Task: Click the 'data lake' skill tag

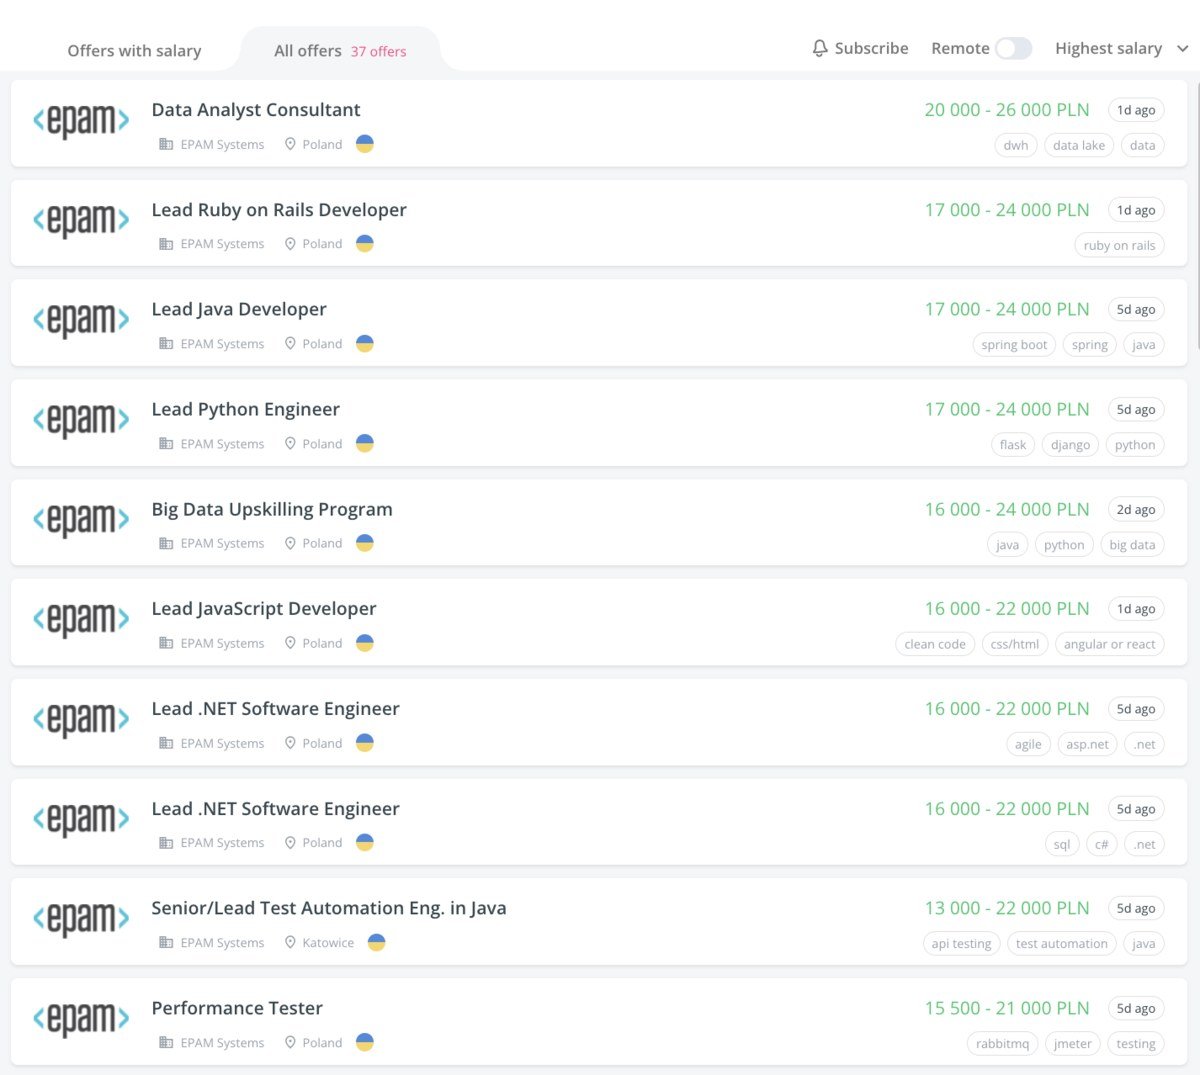Action: [1078, 145]
